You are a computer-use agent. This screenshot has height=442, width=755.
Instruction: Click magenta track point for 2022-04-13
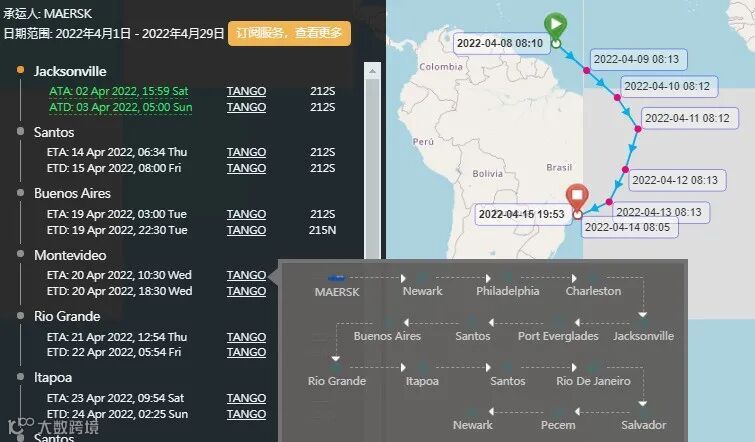pyautogui.click(x=609, y=202)
